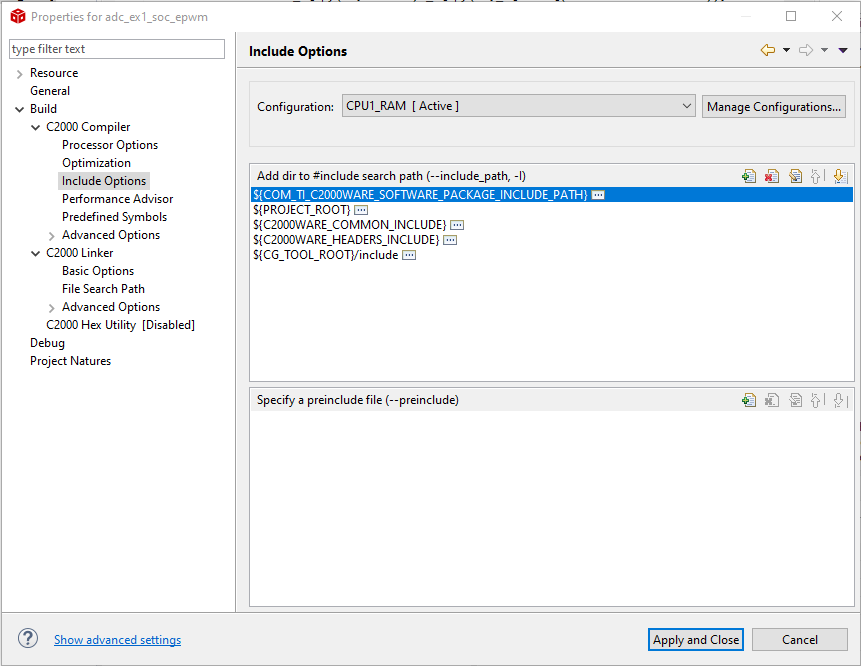The width and height of the screenshot is (861, 666).
Task: Open Show advanced settings link
Action: (x=118, y=640)
